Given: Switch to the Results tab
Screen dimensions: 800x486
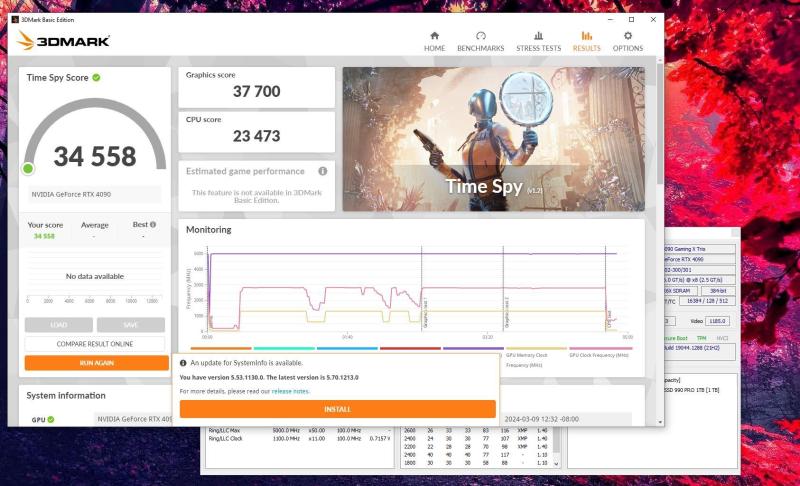Looking at the screenshot, I should (586, 41).
